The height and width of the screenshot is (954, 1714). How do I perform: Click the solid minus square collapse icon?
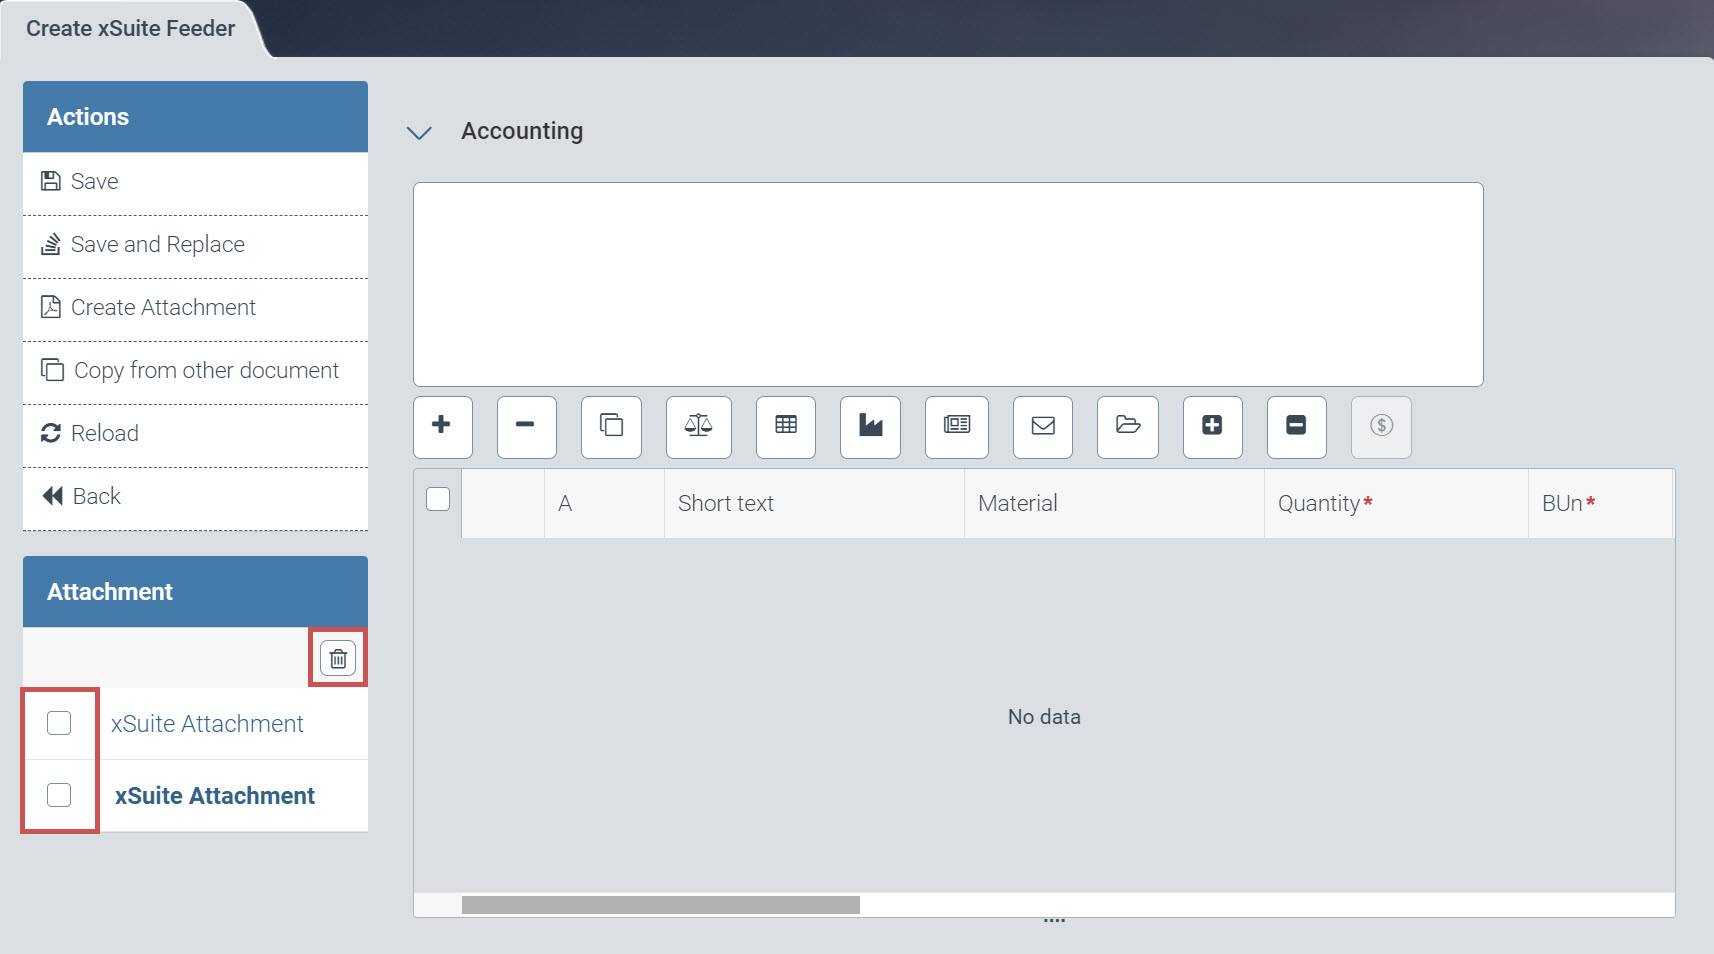1296,426
